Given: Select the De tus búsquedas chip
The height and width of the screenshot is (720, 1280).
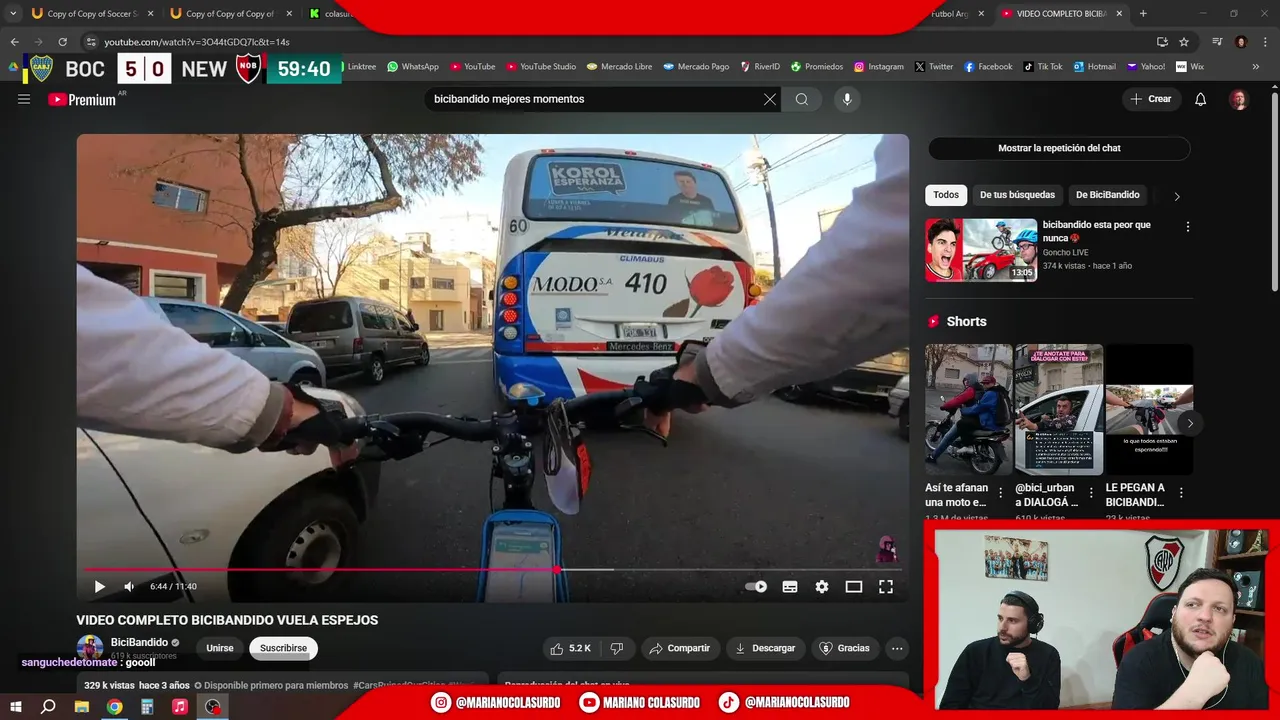Looking at the screenshot, I should click(1017, 195).
